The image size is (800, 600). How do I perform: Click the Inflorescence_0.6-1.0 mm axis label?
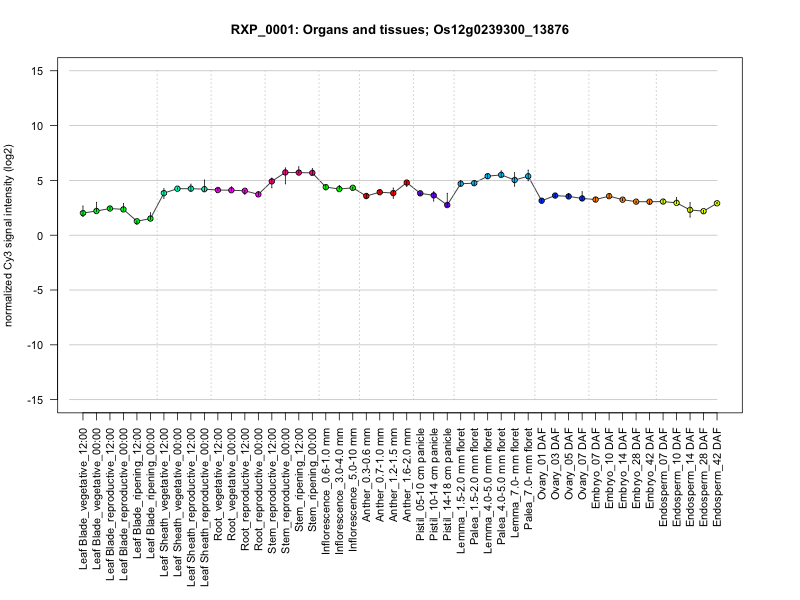point(326,491)
